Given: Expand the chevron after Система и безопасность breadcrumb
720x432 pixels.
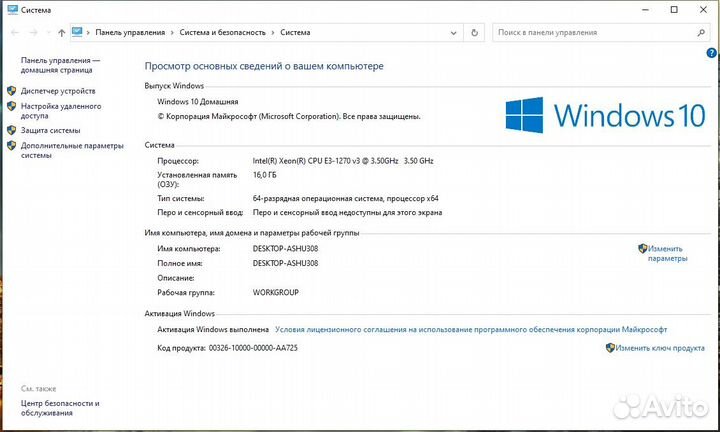Looking at the screenshot, I should tap(273, 33).
